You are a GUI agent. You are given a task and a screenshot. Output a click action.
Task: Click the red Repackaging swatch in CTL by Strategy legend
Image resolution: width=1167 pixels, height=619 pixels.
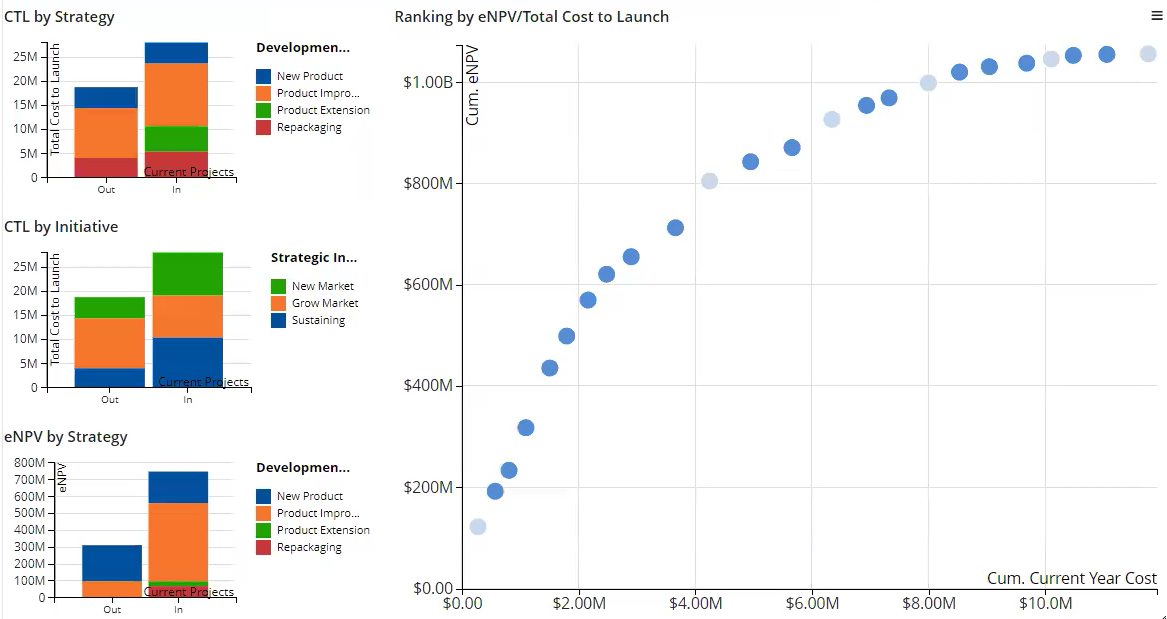(263, 127)
